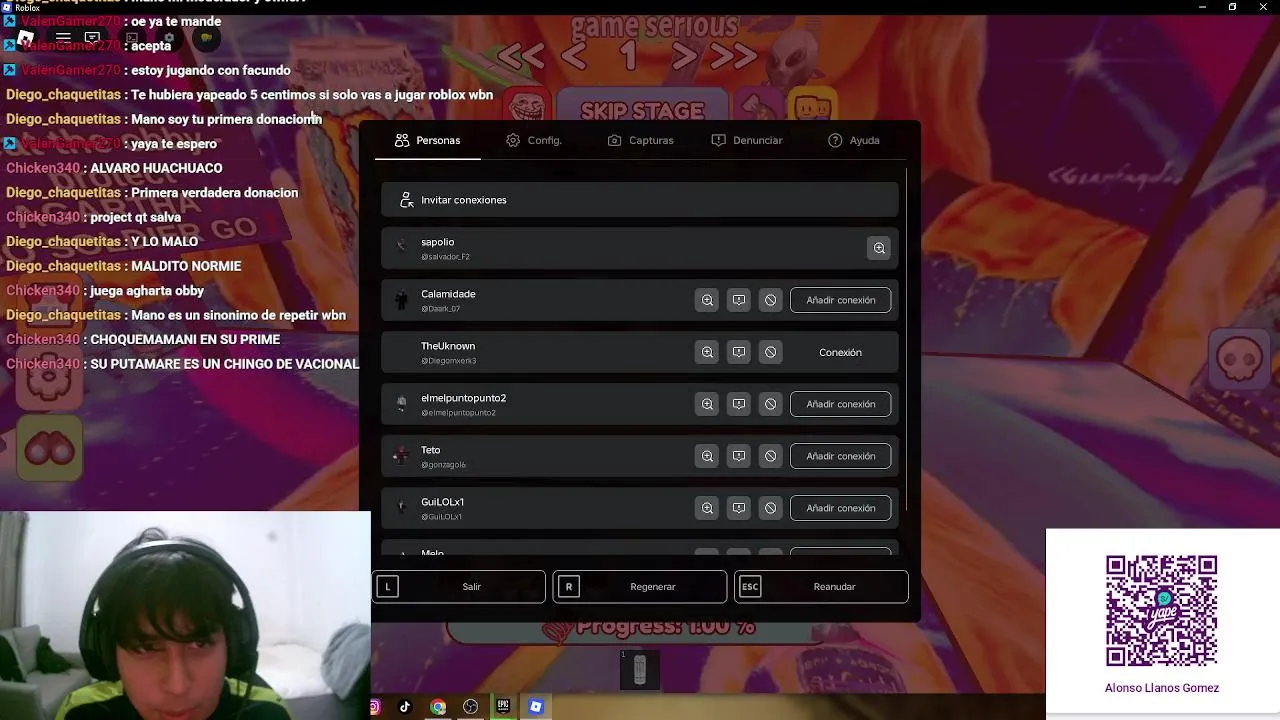Open the Capturas tab
The width and height of the screenshot is (1280, 720).
(641, 140)
